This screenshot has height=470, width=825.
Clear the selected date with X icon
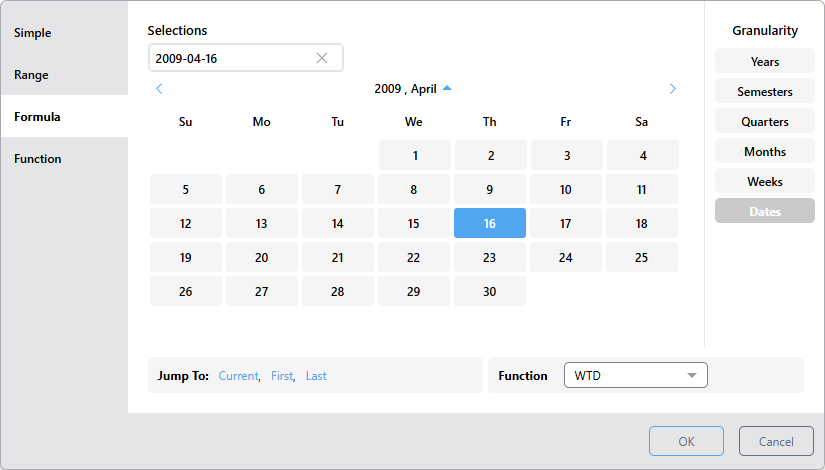[322, 58]
